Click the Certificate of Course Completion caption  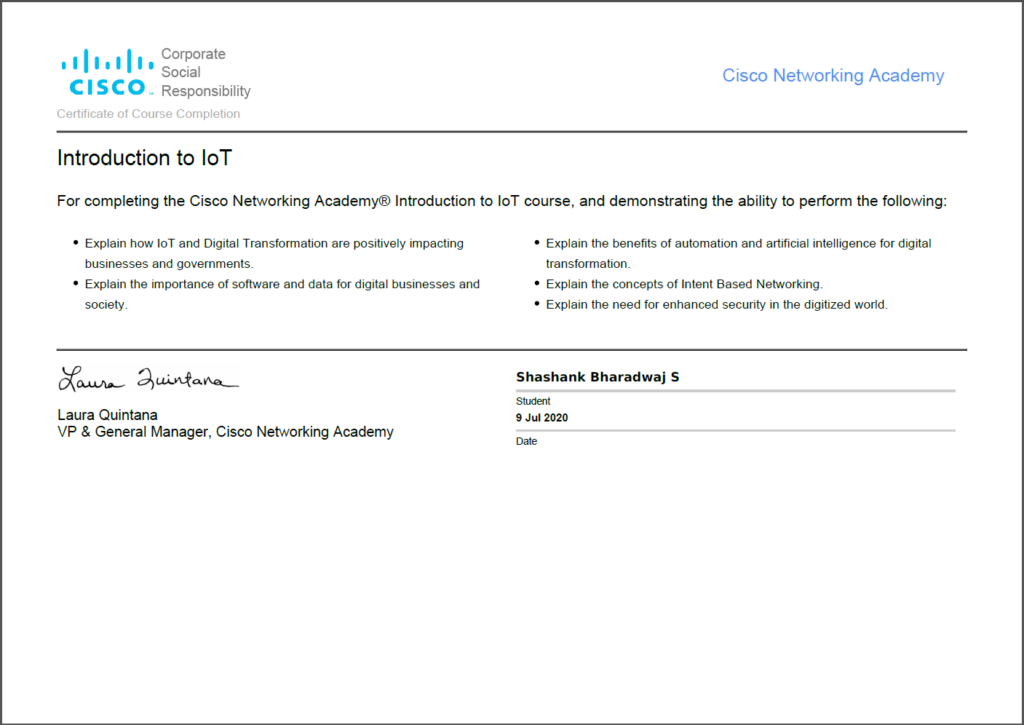(x=148, y=114)
